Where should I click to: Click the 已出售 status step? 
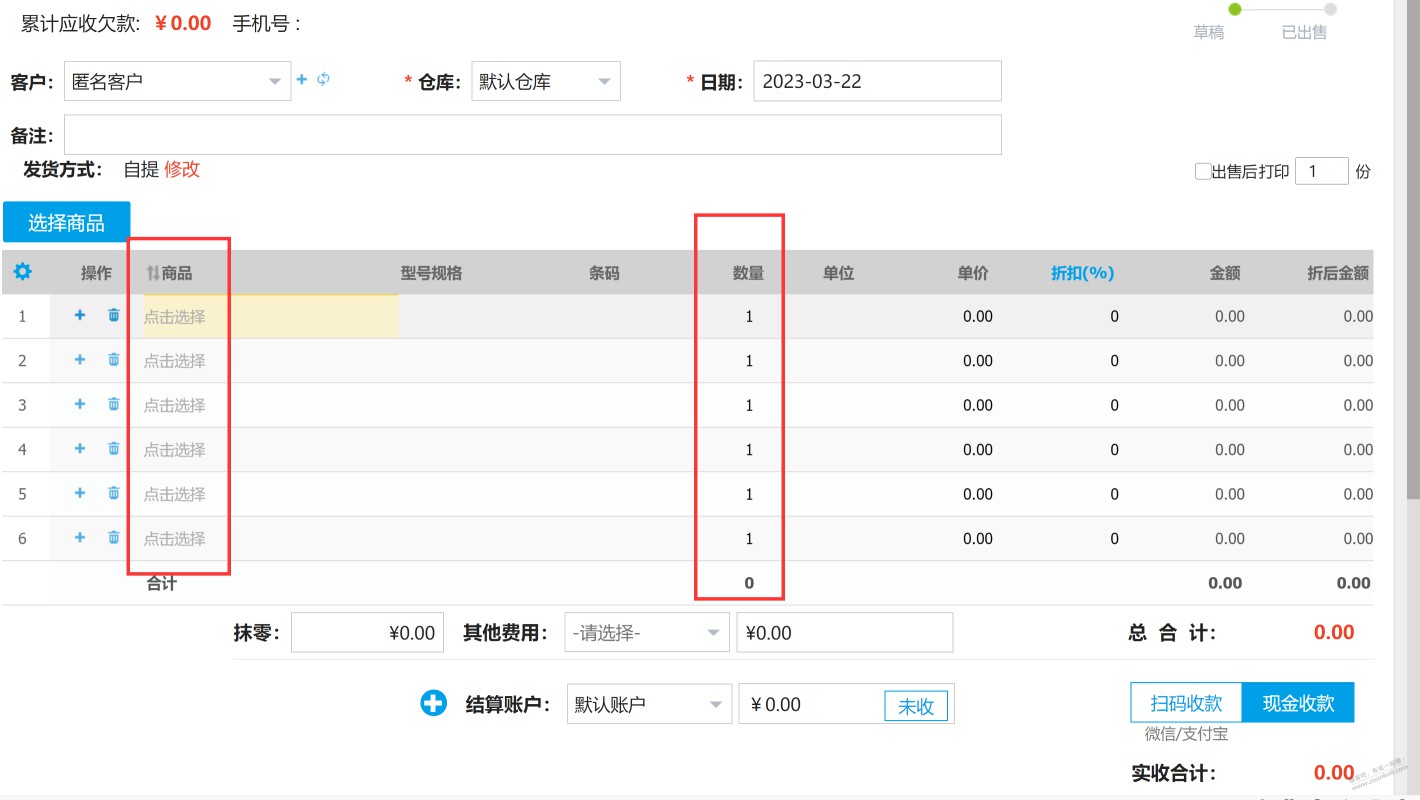pyautogui.click(x=1304, y=32)
